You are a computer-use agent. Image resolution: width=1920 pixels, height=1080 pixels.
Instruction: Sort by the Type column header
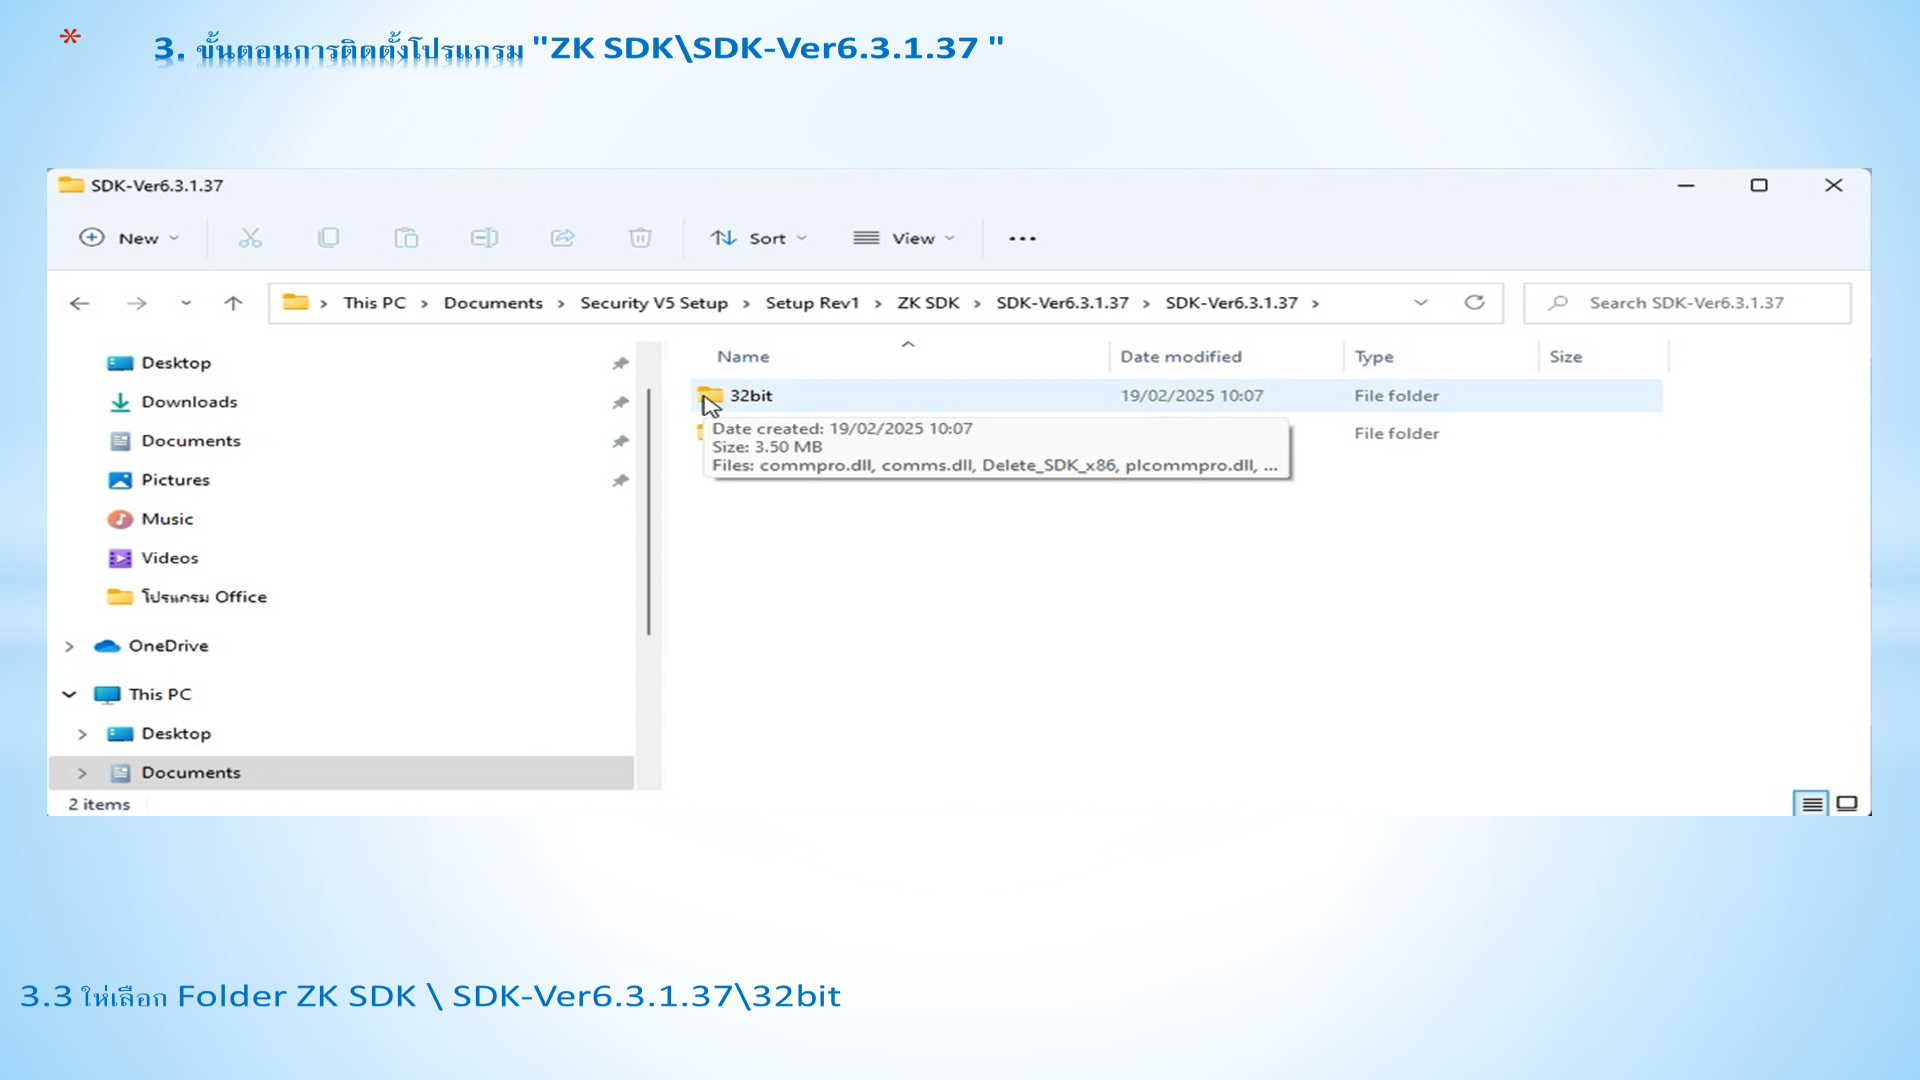(x=1373, y=357)
